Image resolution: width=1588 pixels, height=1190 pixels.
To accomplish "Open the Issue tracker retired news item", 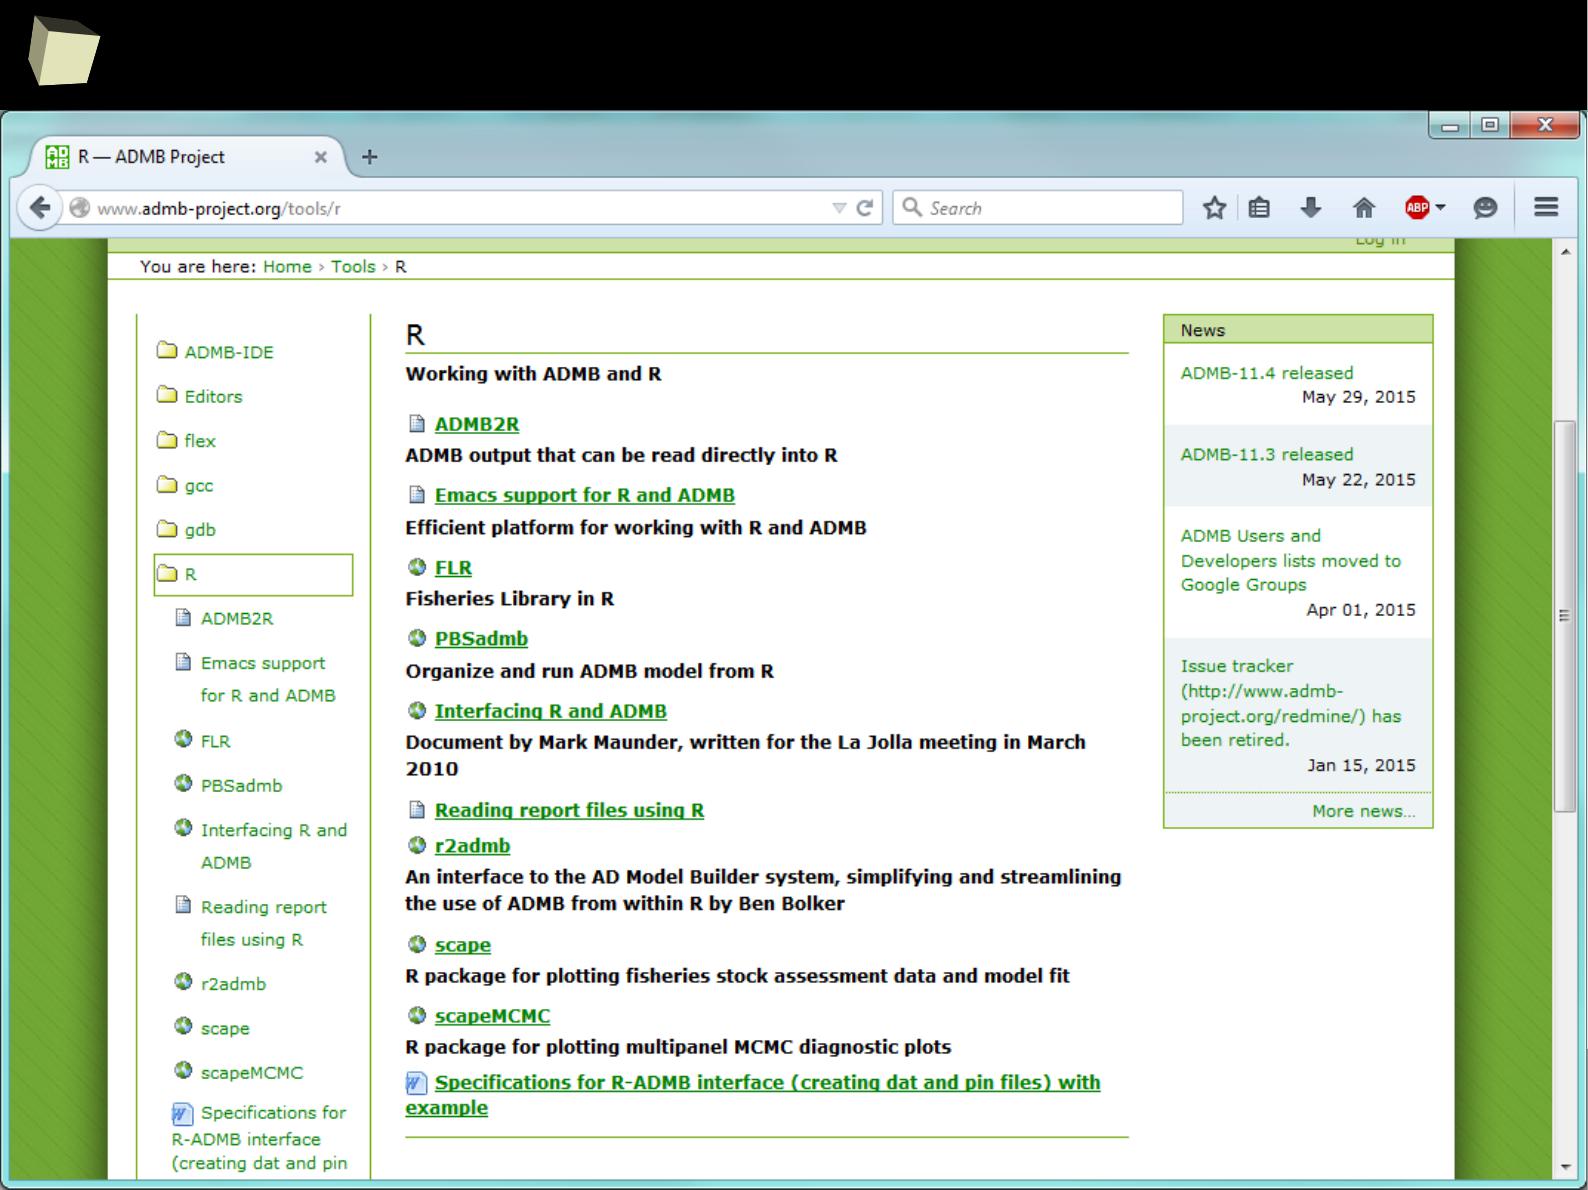I will (1291, 703).
